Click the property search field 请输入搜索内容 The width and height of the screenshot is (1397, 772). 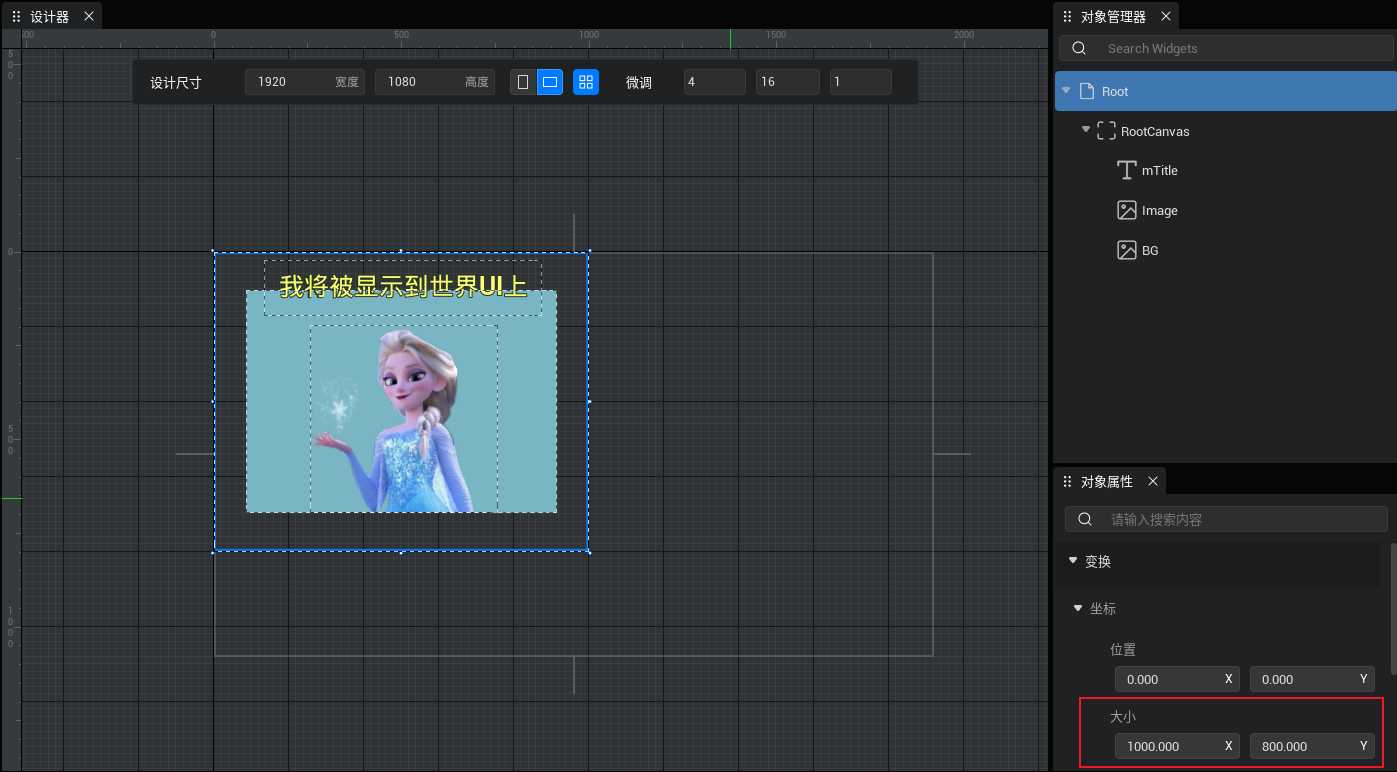[x=1226, y=520]
